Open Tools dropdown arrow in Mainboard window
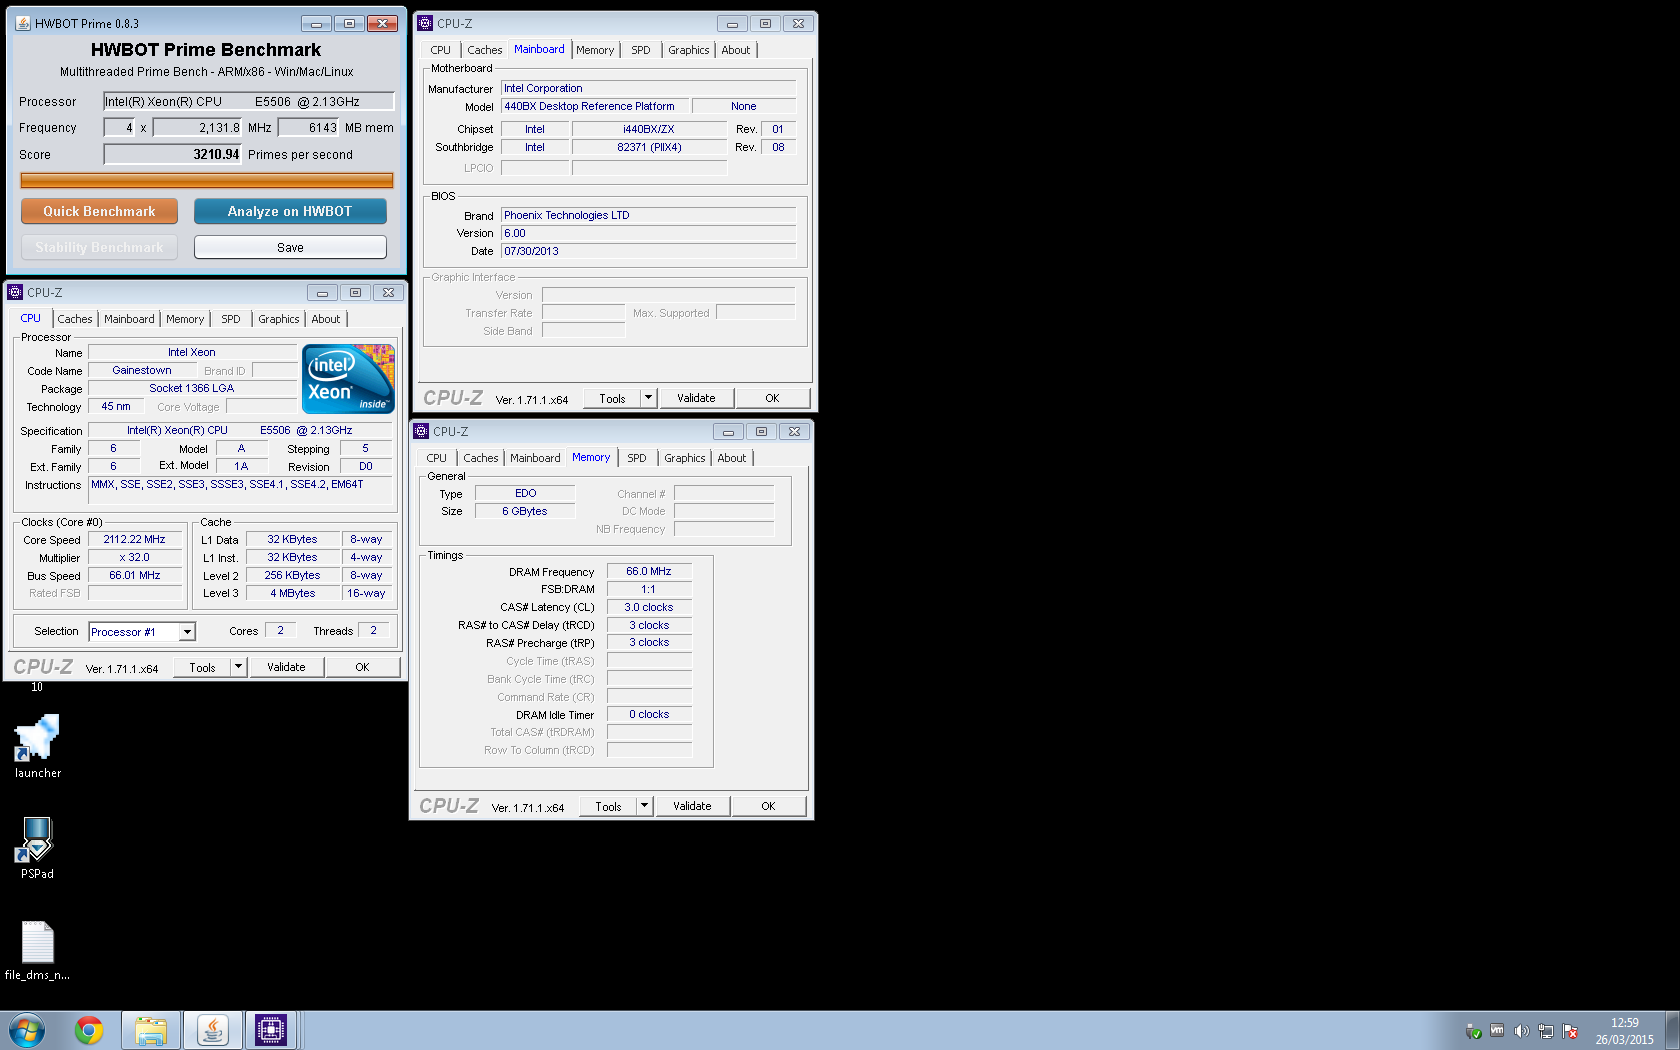1680x1050 pixels. point(648,398)
